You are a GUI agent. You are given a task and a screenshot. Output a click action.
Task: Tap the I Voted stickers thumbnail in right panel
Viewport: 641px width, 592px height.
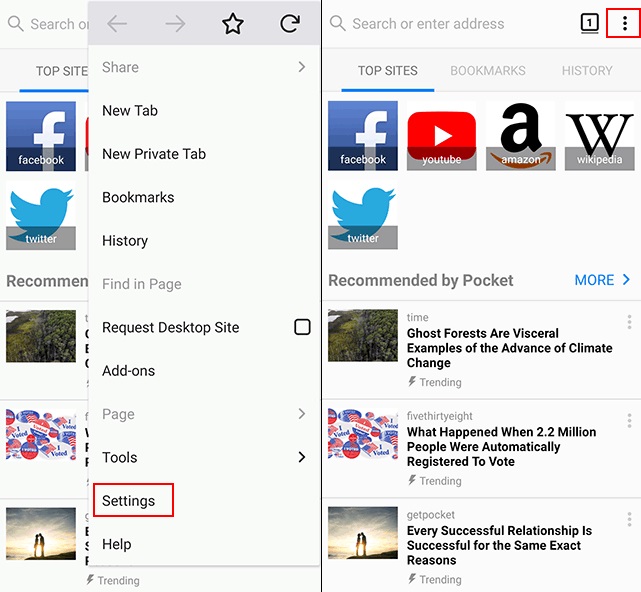pos(363,434)
